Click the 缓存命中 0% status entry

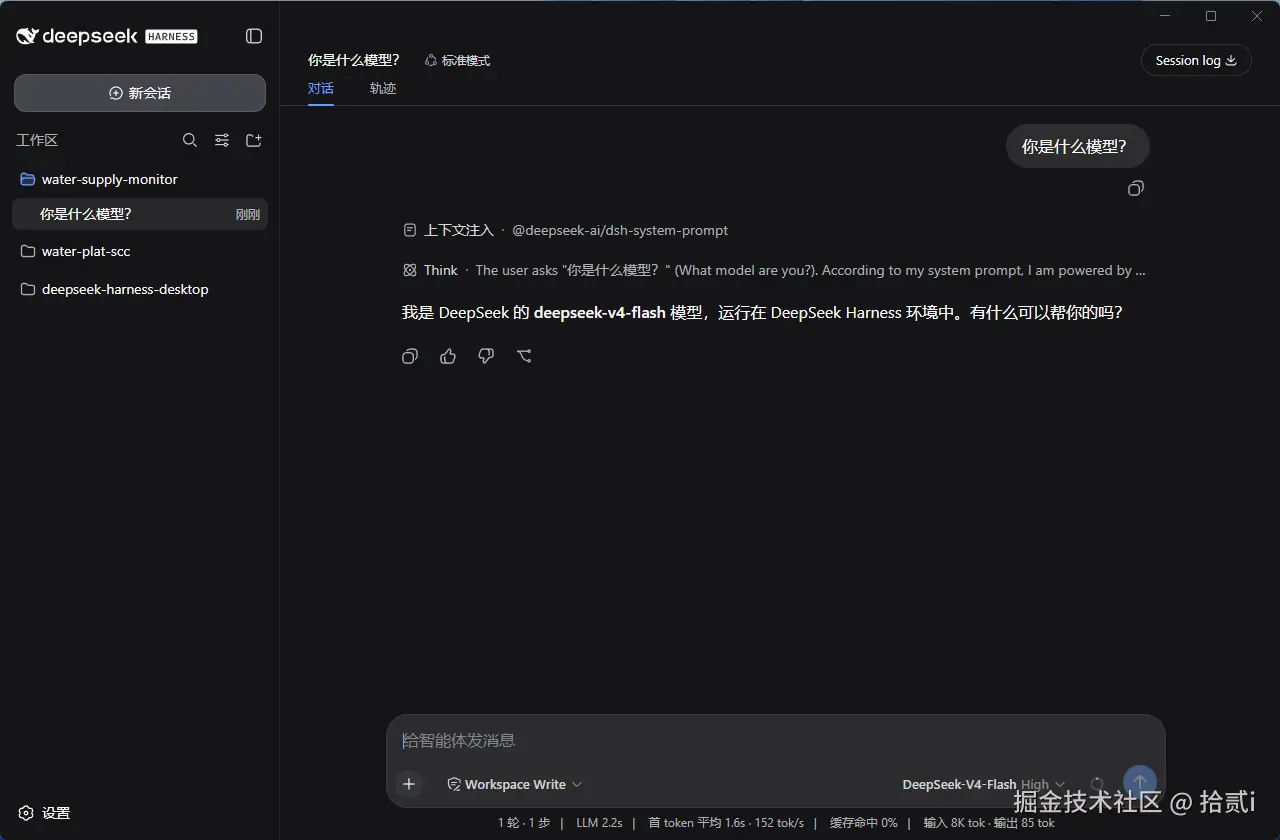(863, 823)
